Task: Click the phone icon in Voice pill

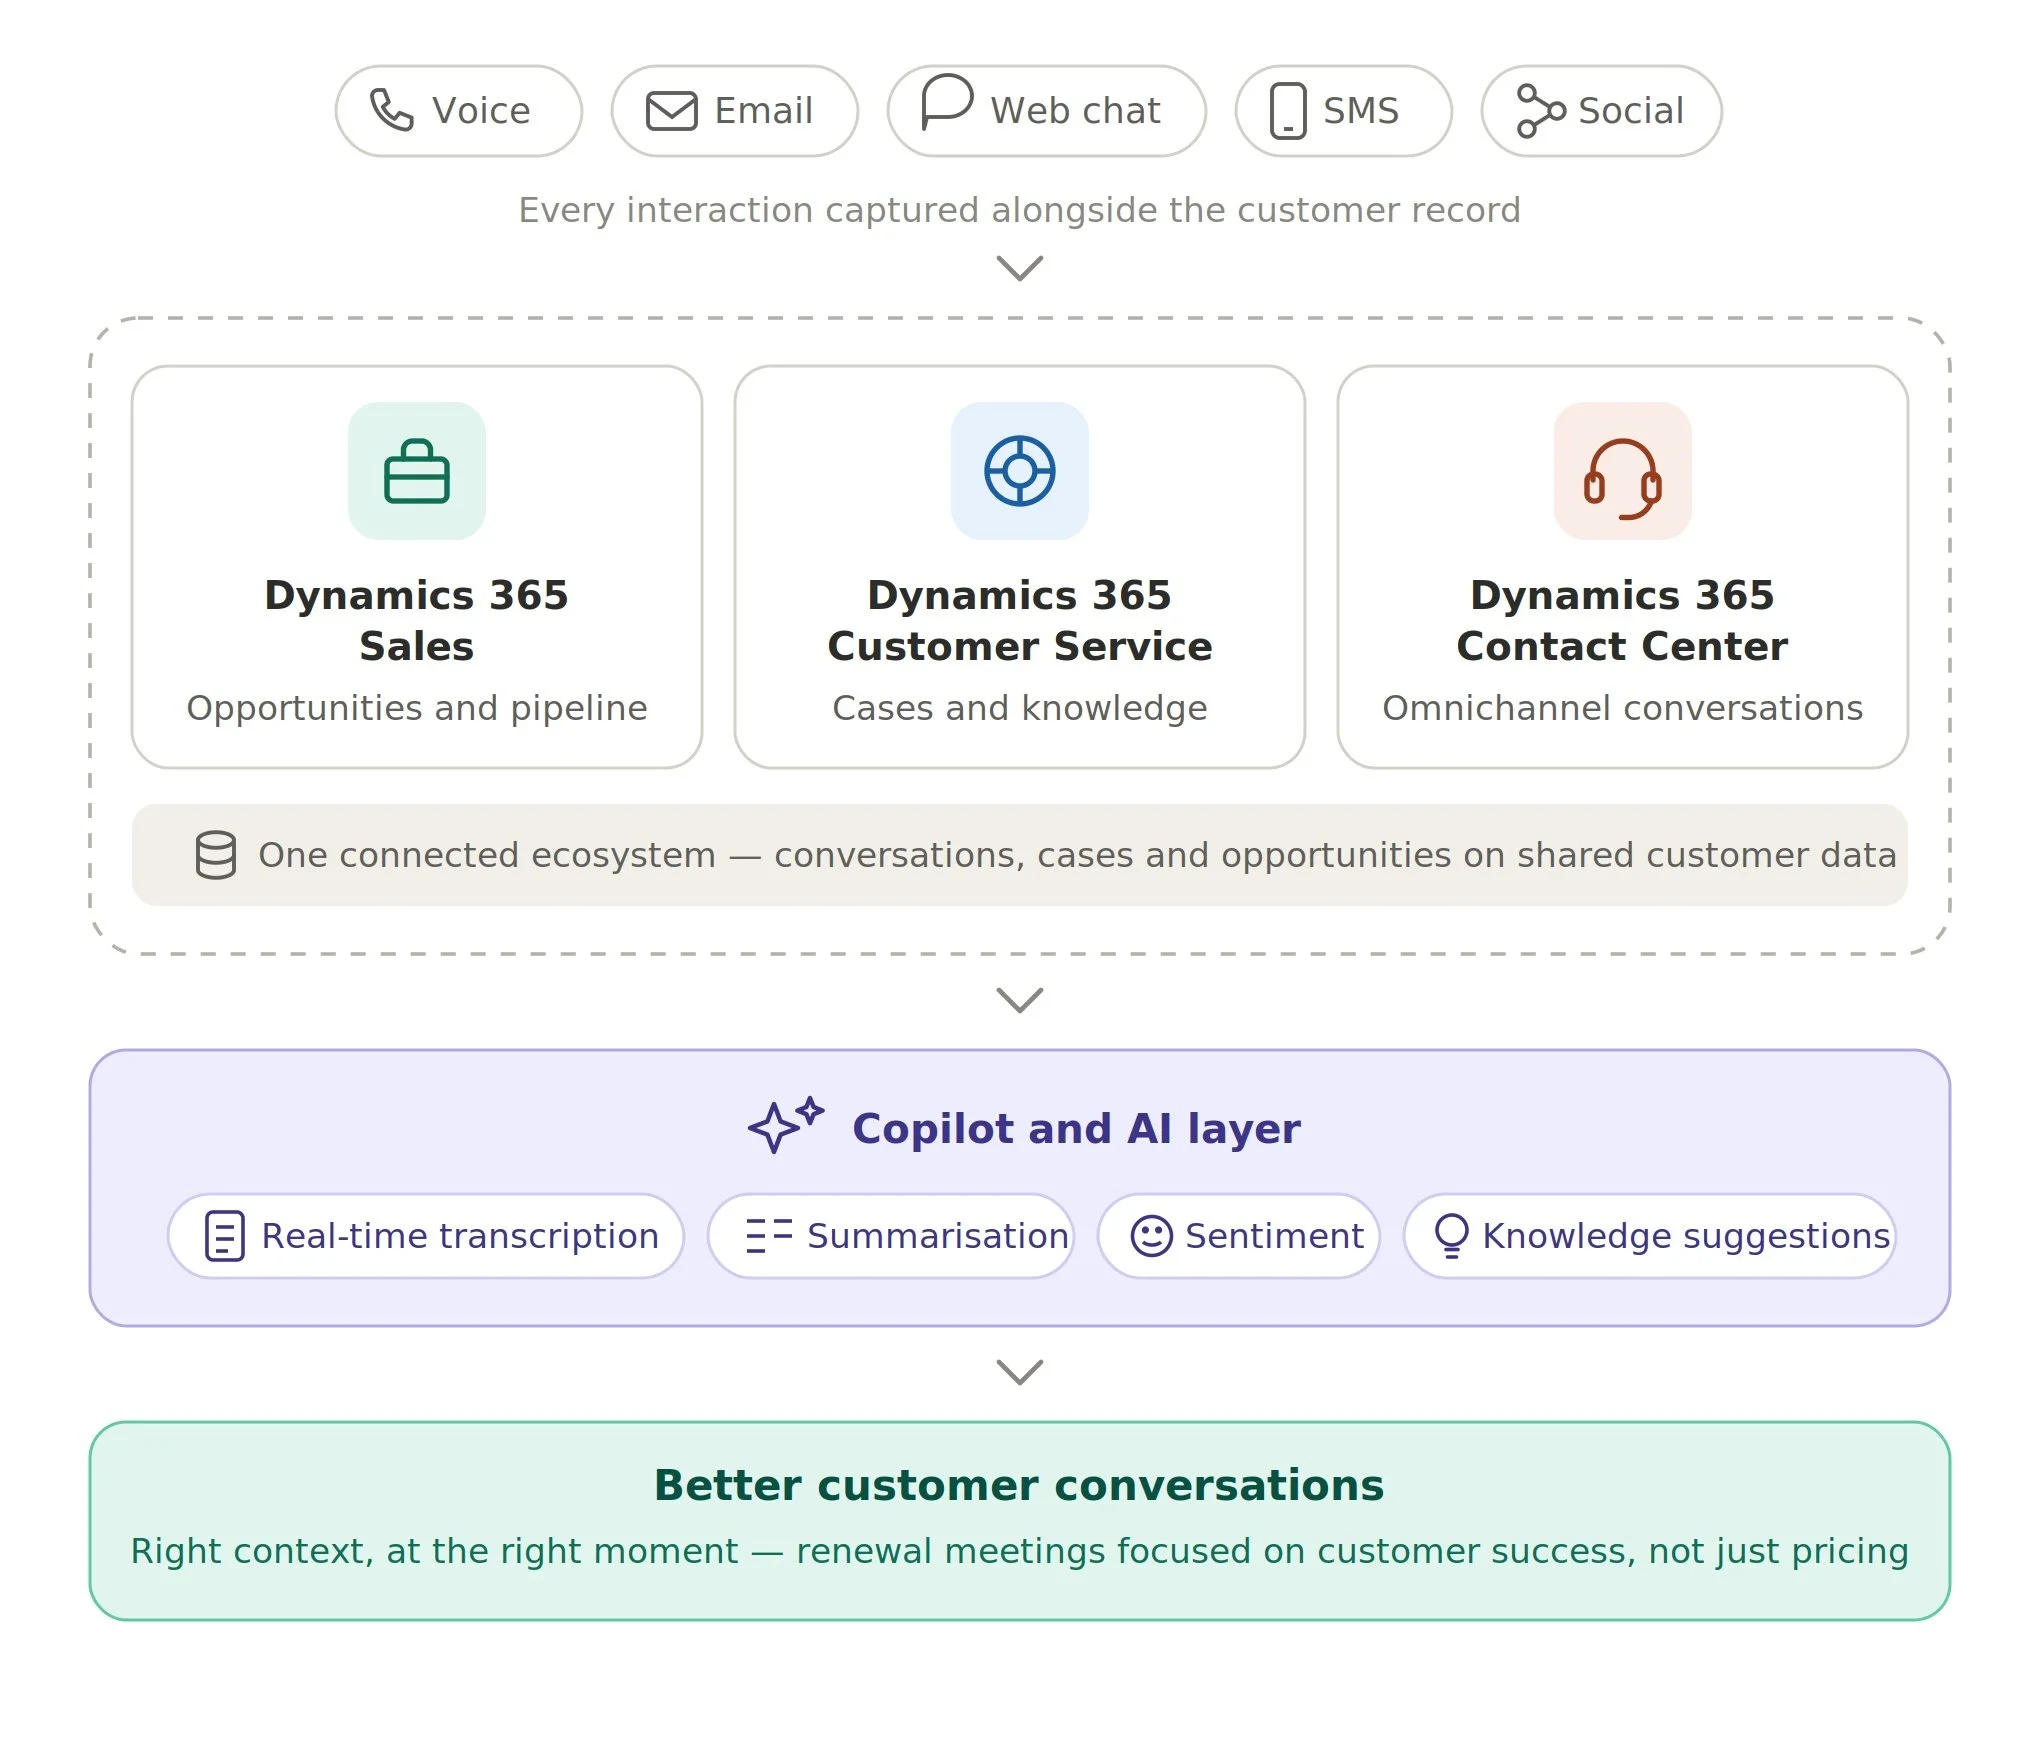Action: pos(391,110)
